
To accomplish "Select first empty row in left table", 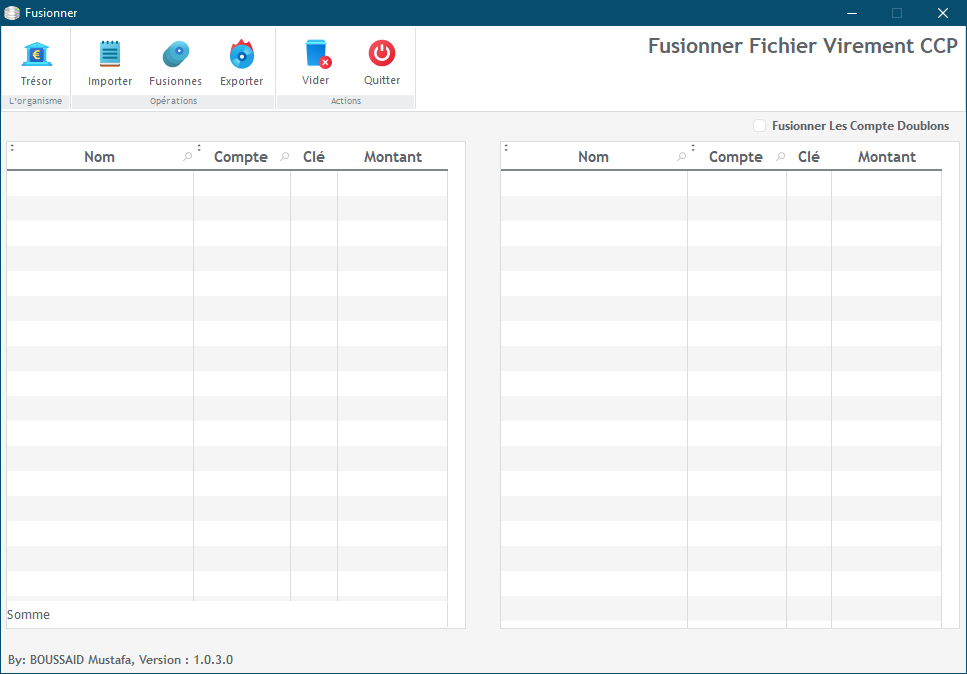I will (x=100, y=183).
